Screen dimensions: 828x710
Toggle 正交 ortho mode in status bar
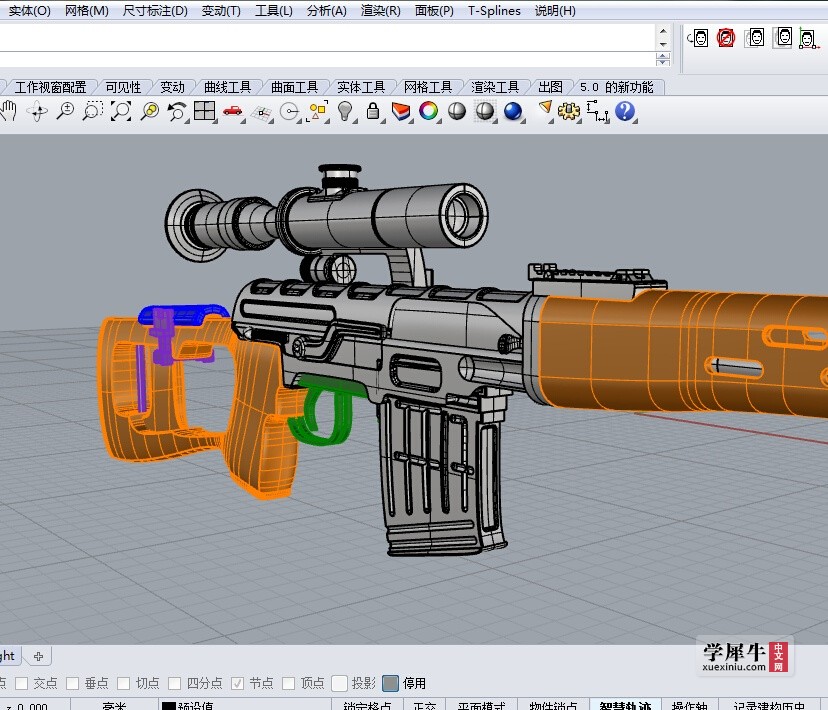point(425,705)
